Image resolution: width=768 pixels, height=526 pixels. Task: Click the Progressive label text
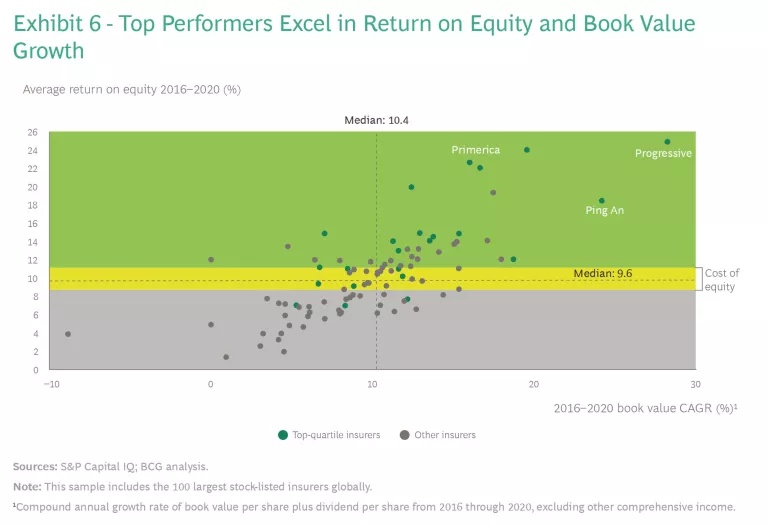pos(663,154)
